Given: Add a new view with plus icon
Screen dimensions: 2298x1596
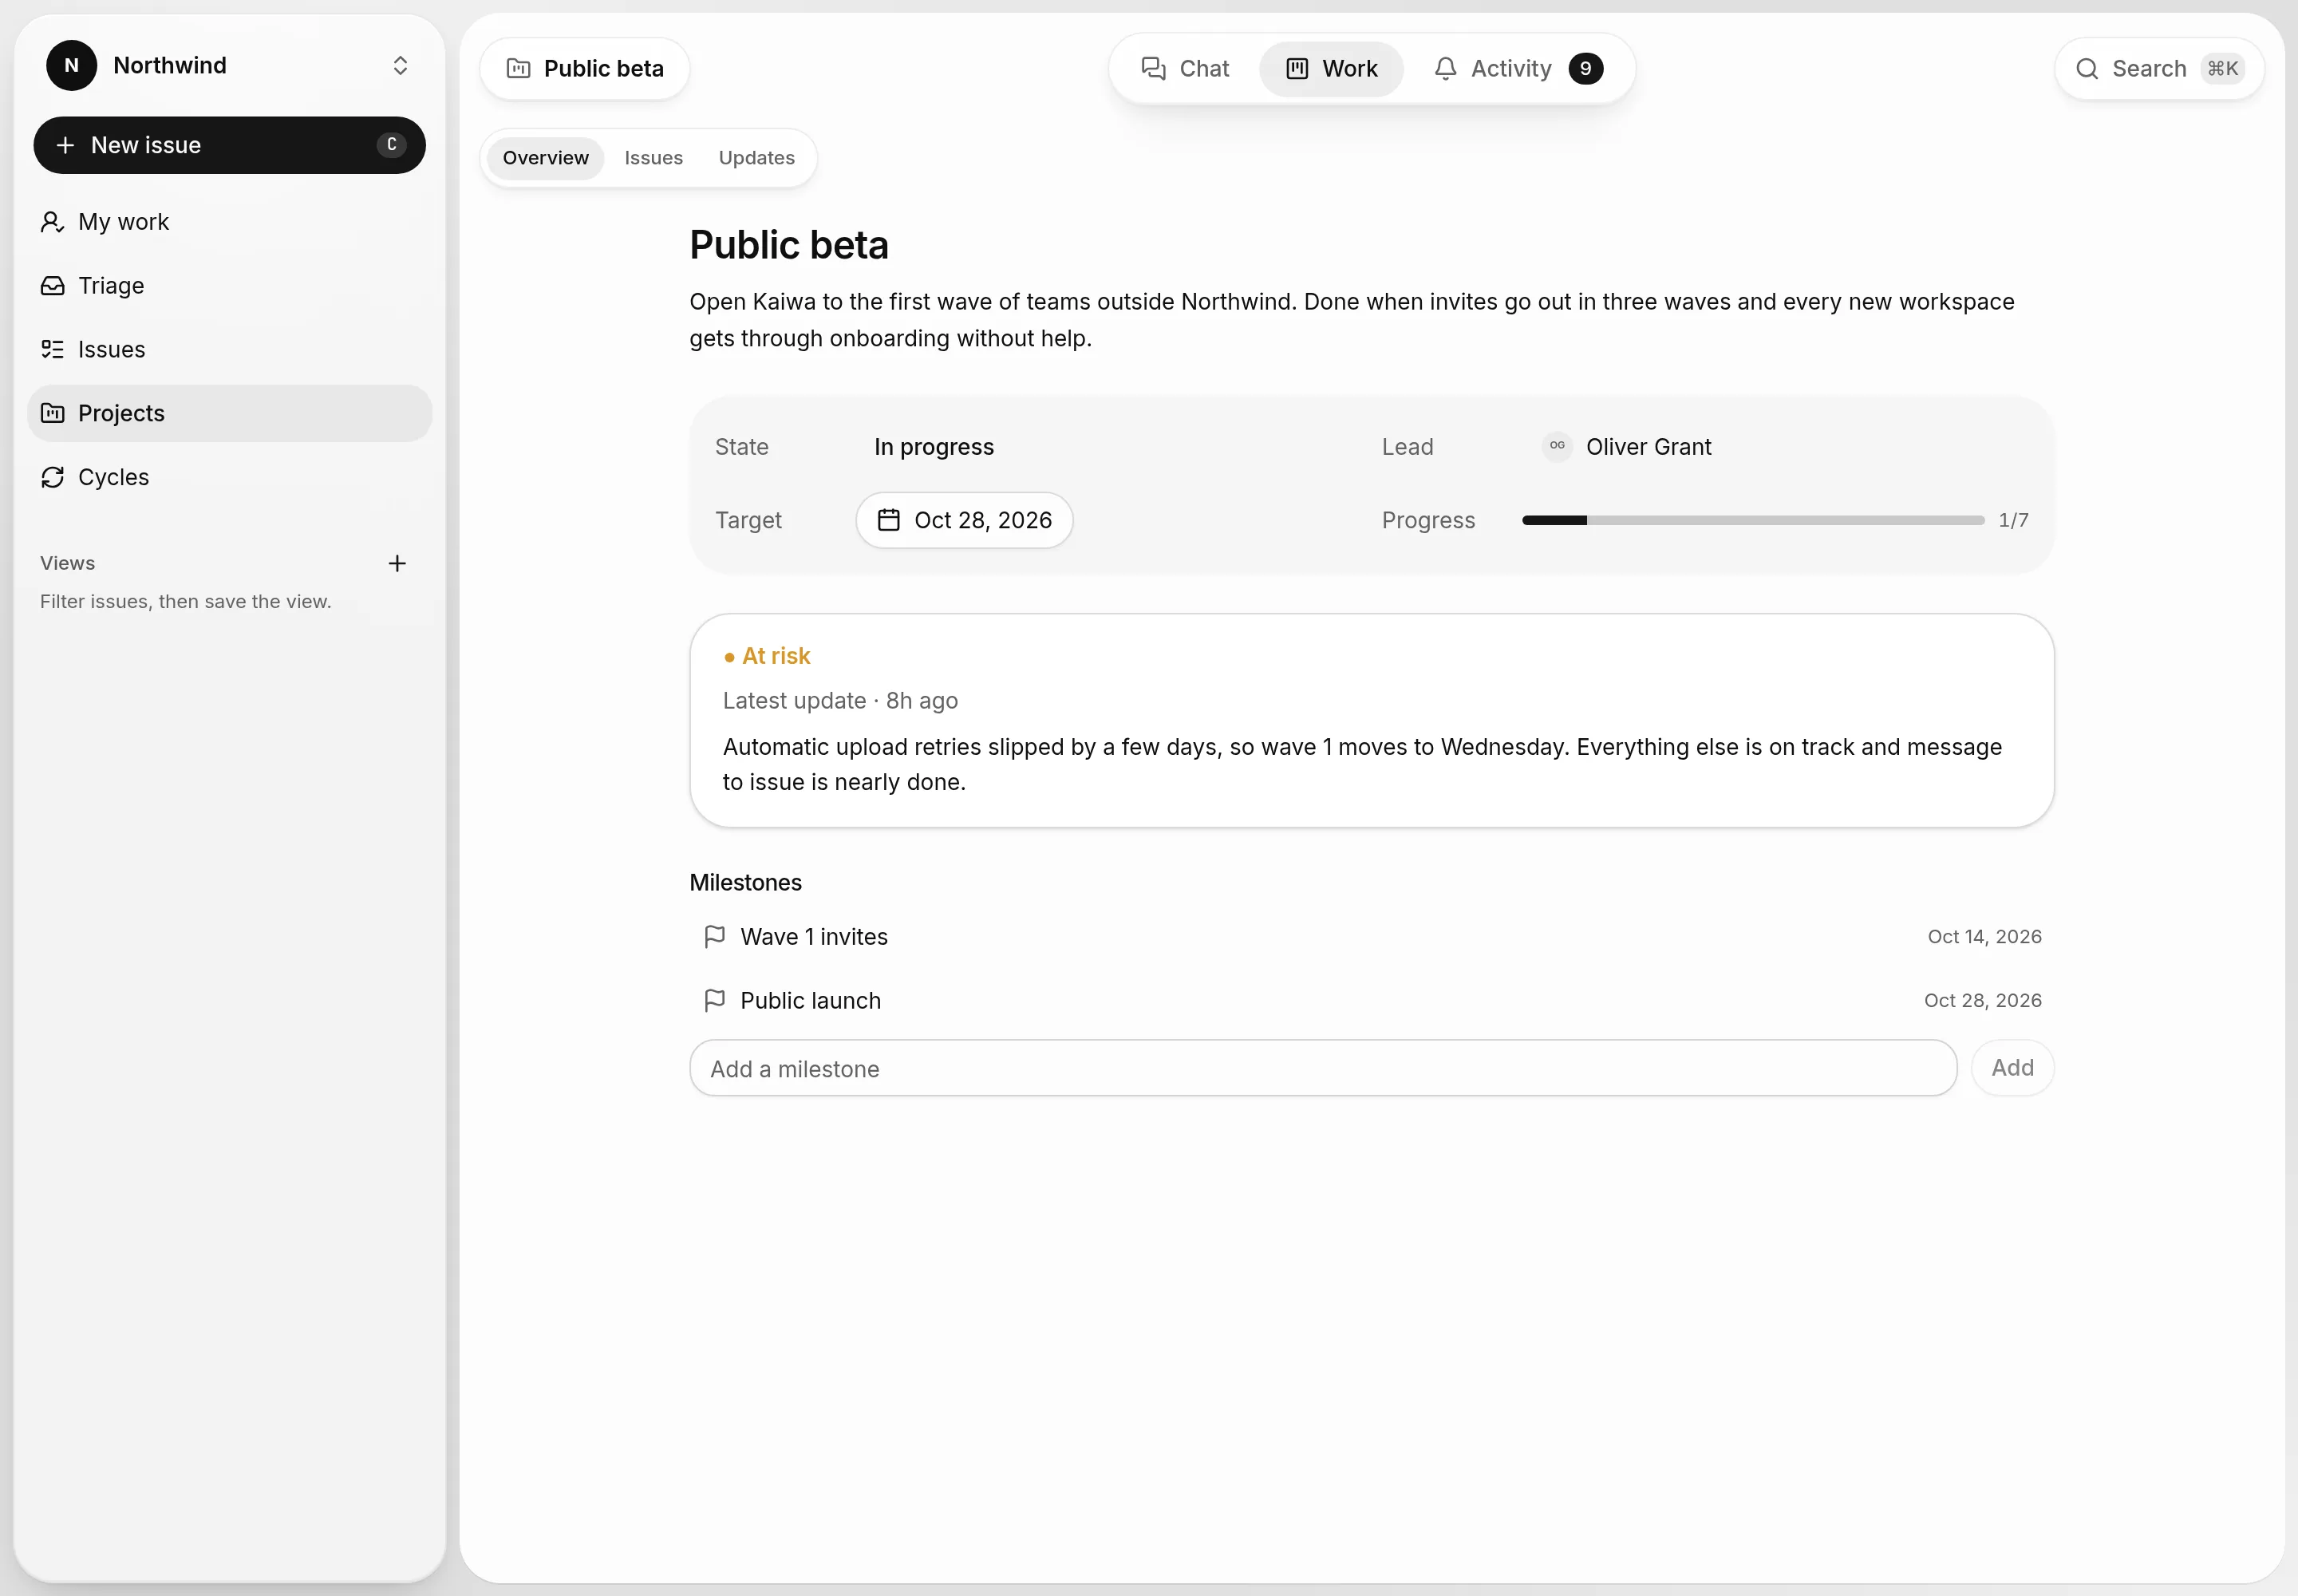Looking at the screenshot, I should pos(397,563).
